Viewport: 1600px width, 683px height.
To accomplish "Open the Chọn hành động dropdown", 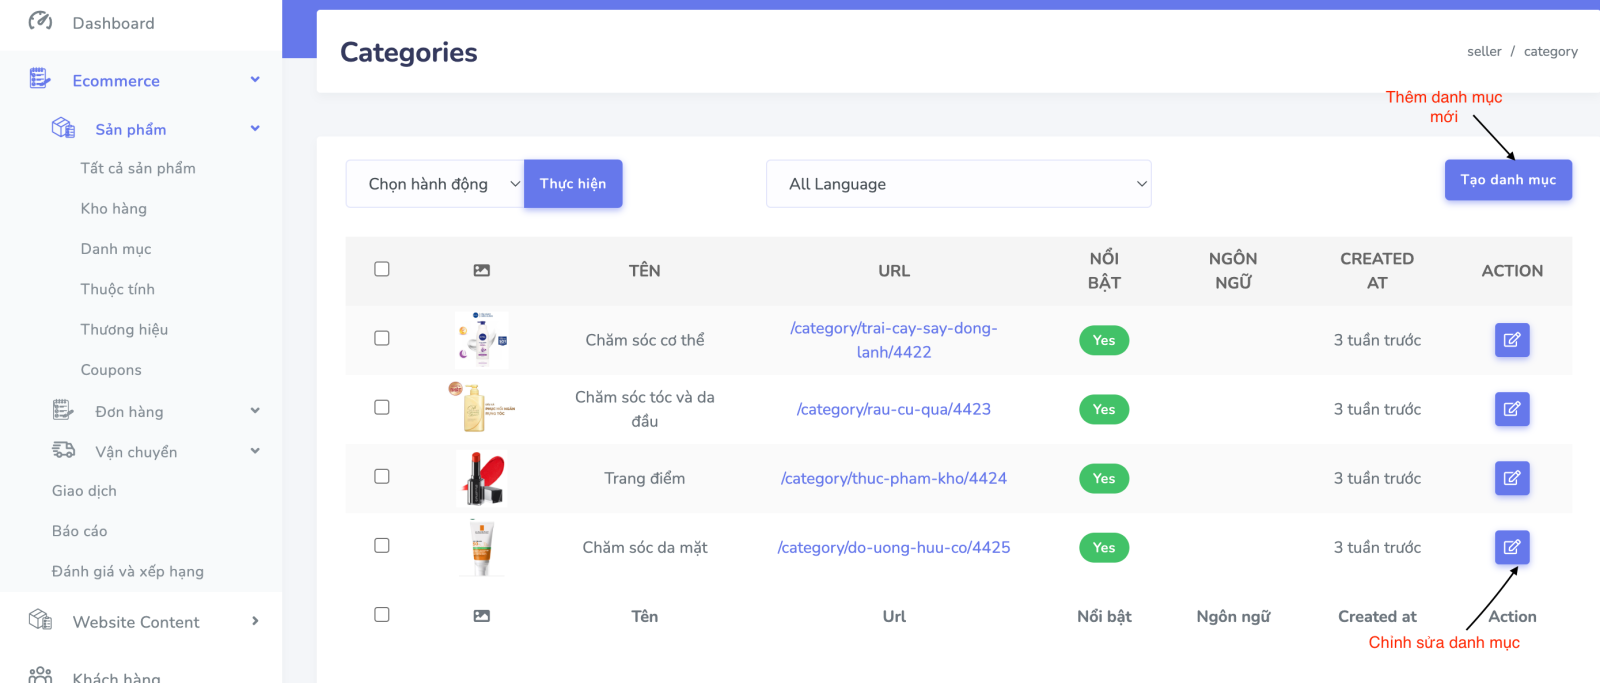I will point(434,184).
